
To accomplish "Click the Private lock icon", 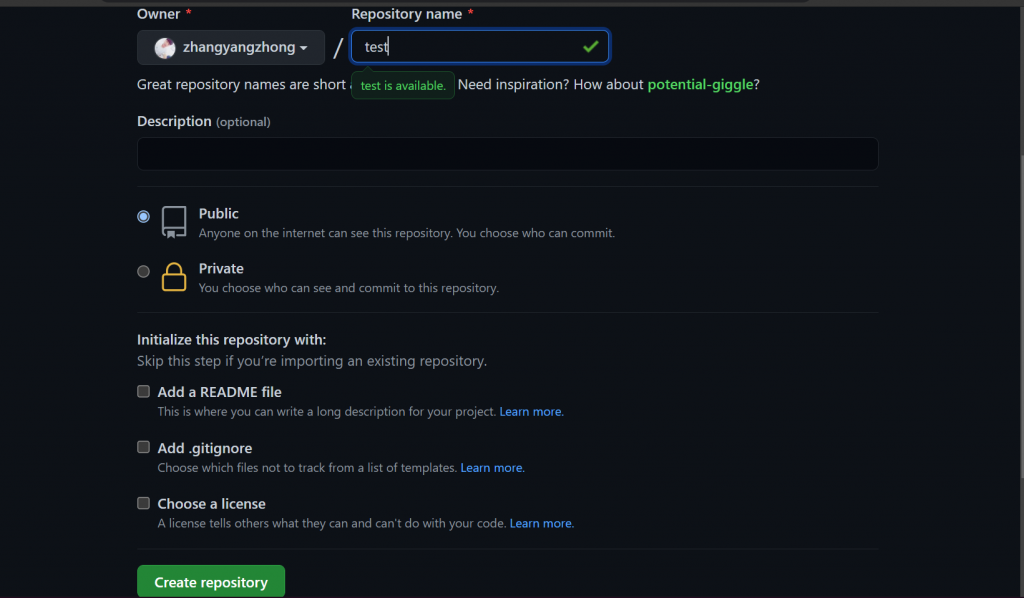I will tap(174, 277).
